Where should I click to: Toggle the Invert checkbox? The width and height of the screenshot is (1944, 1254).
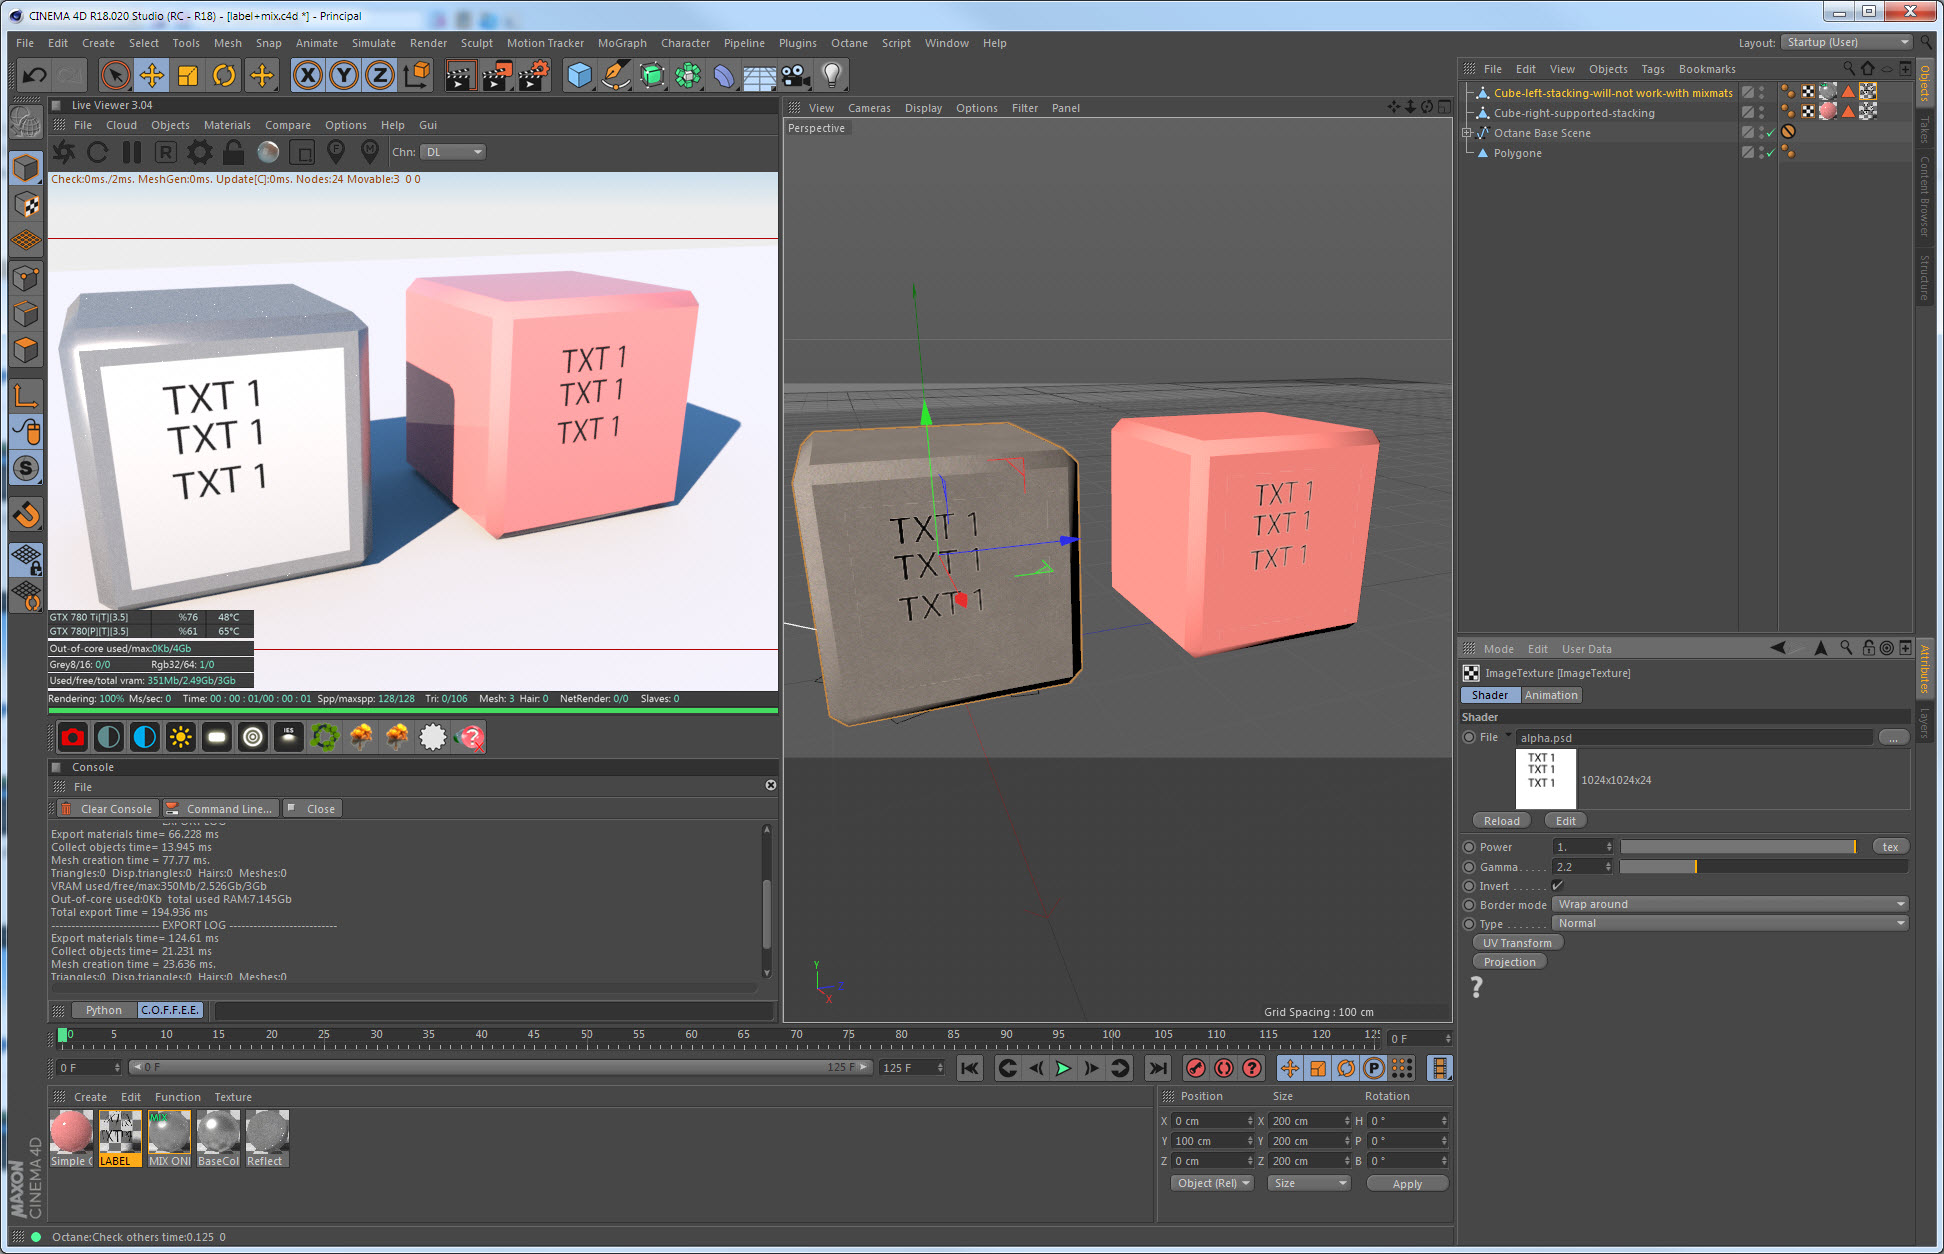pyautogui.click(x=1557, y=886)
